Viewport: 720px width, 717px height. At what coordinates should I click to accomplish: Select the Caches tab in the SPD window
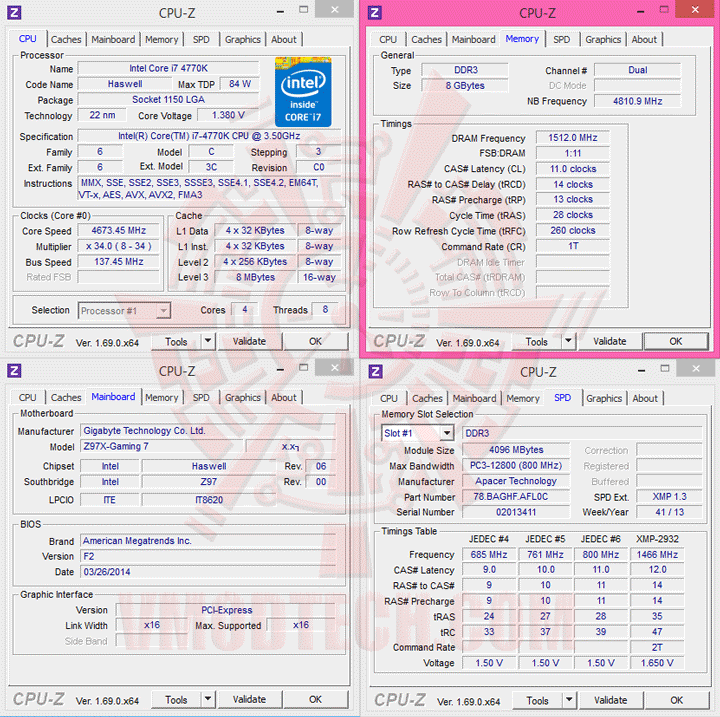coord(427,399)
